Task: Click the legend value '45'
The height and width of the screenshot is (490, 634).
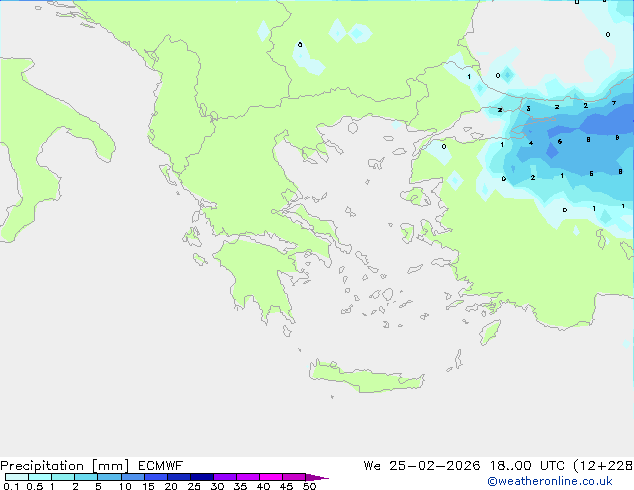Action: [x=287, y=486]
